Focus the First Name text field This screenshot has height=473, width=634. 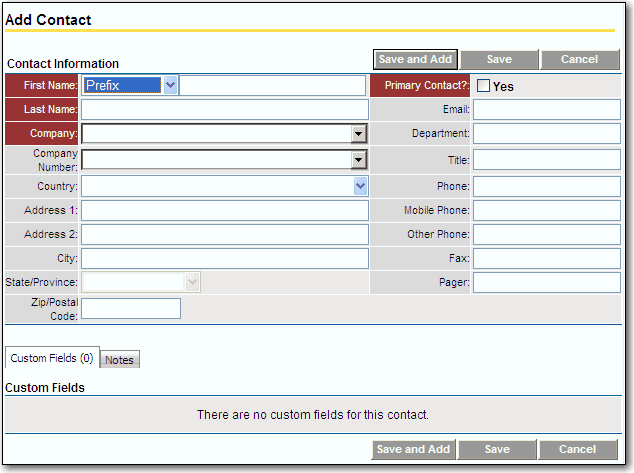click(273, 85)
